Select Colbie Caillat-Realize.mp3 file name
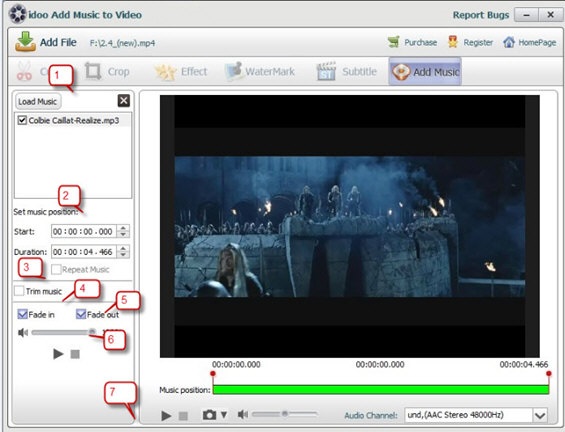Screen dimensions: 565x432 74,120
